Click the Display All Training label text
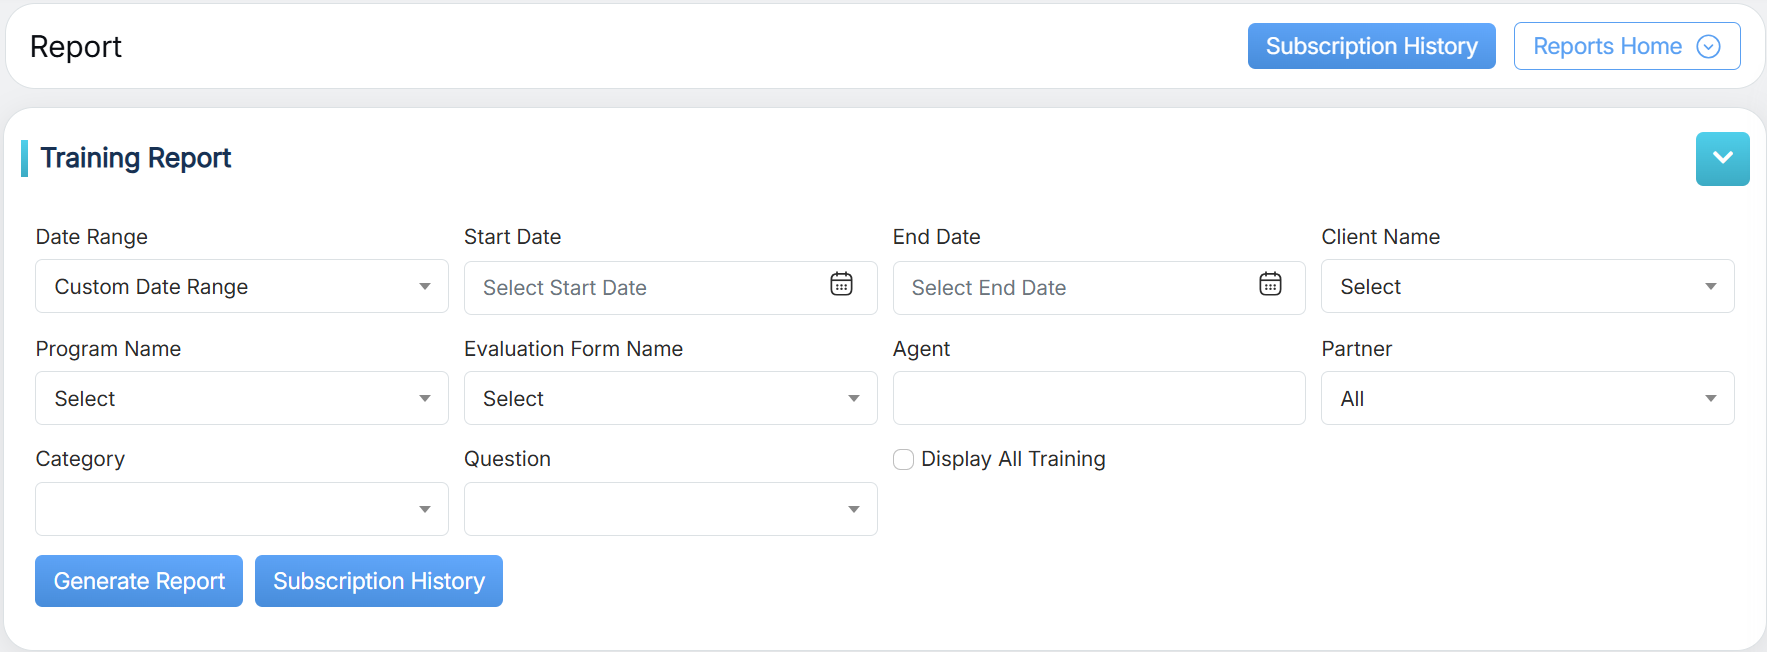The height and width of the screenshot is (652, 1767). click(x=1013, y=459)
